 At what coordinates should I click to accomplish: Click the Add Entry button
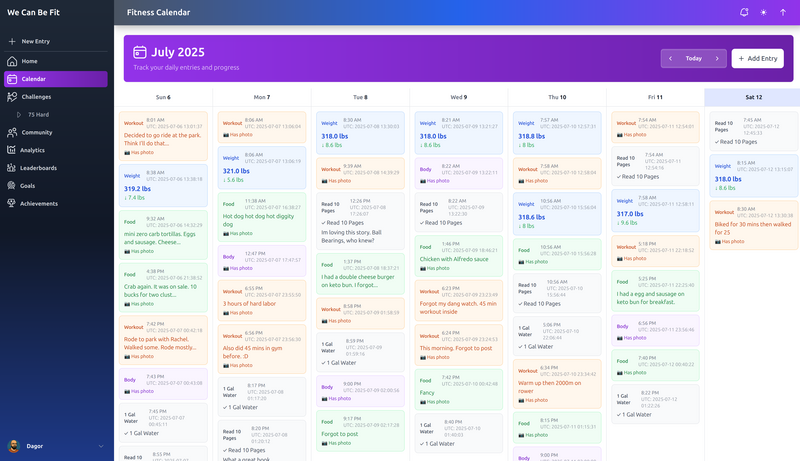(x=758, y=59)
